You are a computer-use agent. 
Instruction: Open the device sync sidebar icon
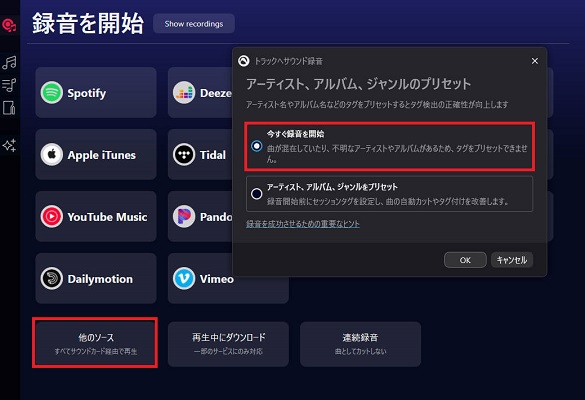pos(9,108)
